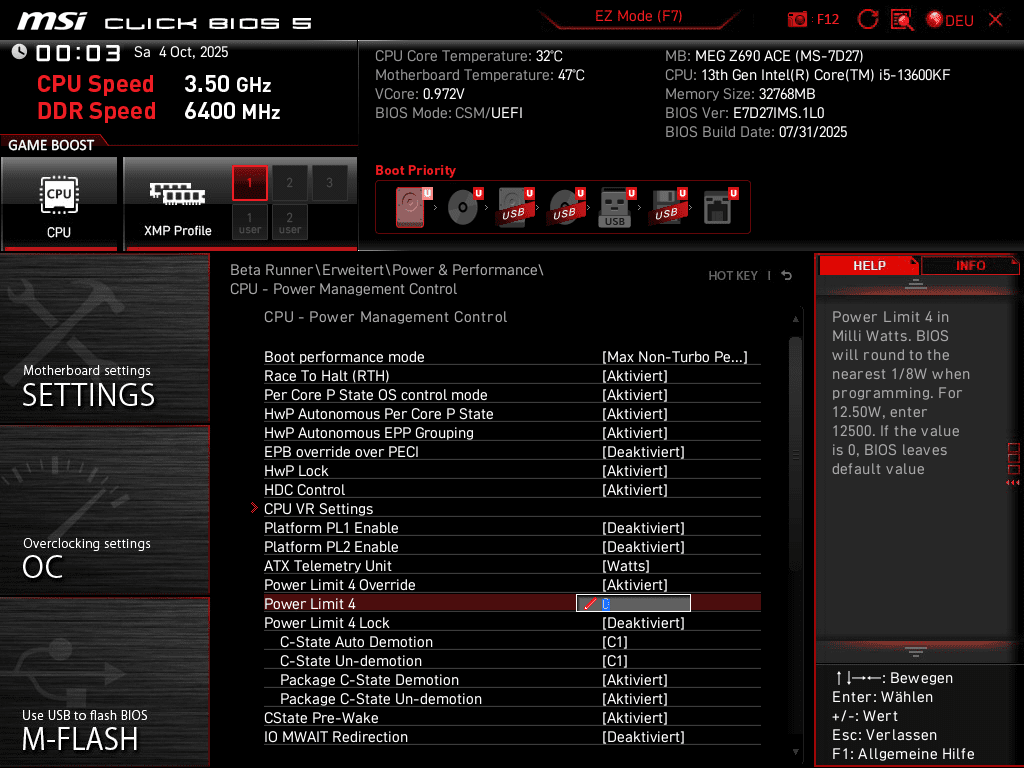Open the M-FLASH BIOS flashing menu

click(104, 682)
